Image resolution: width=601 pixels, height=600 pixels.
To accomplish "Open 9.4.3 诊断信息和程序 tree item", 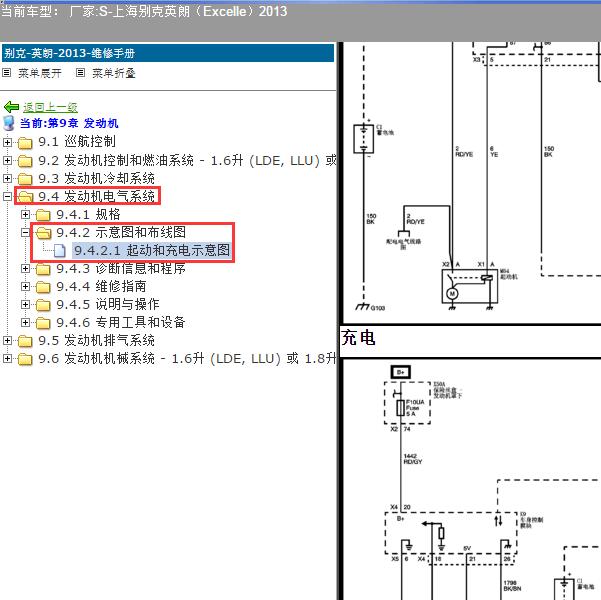I will (121, 268).
